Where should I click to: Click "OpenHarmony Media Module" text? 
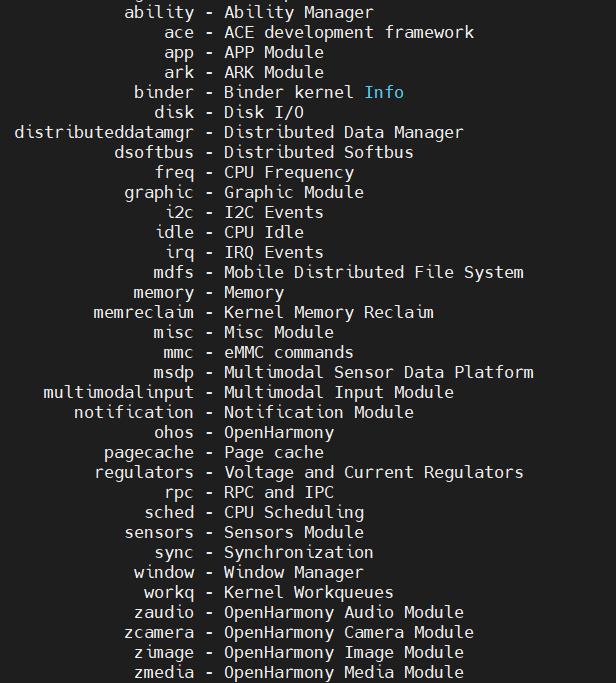click(x=344, y=672)
